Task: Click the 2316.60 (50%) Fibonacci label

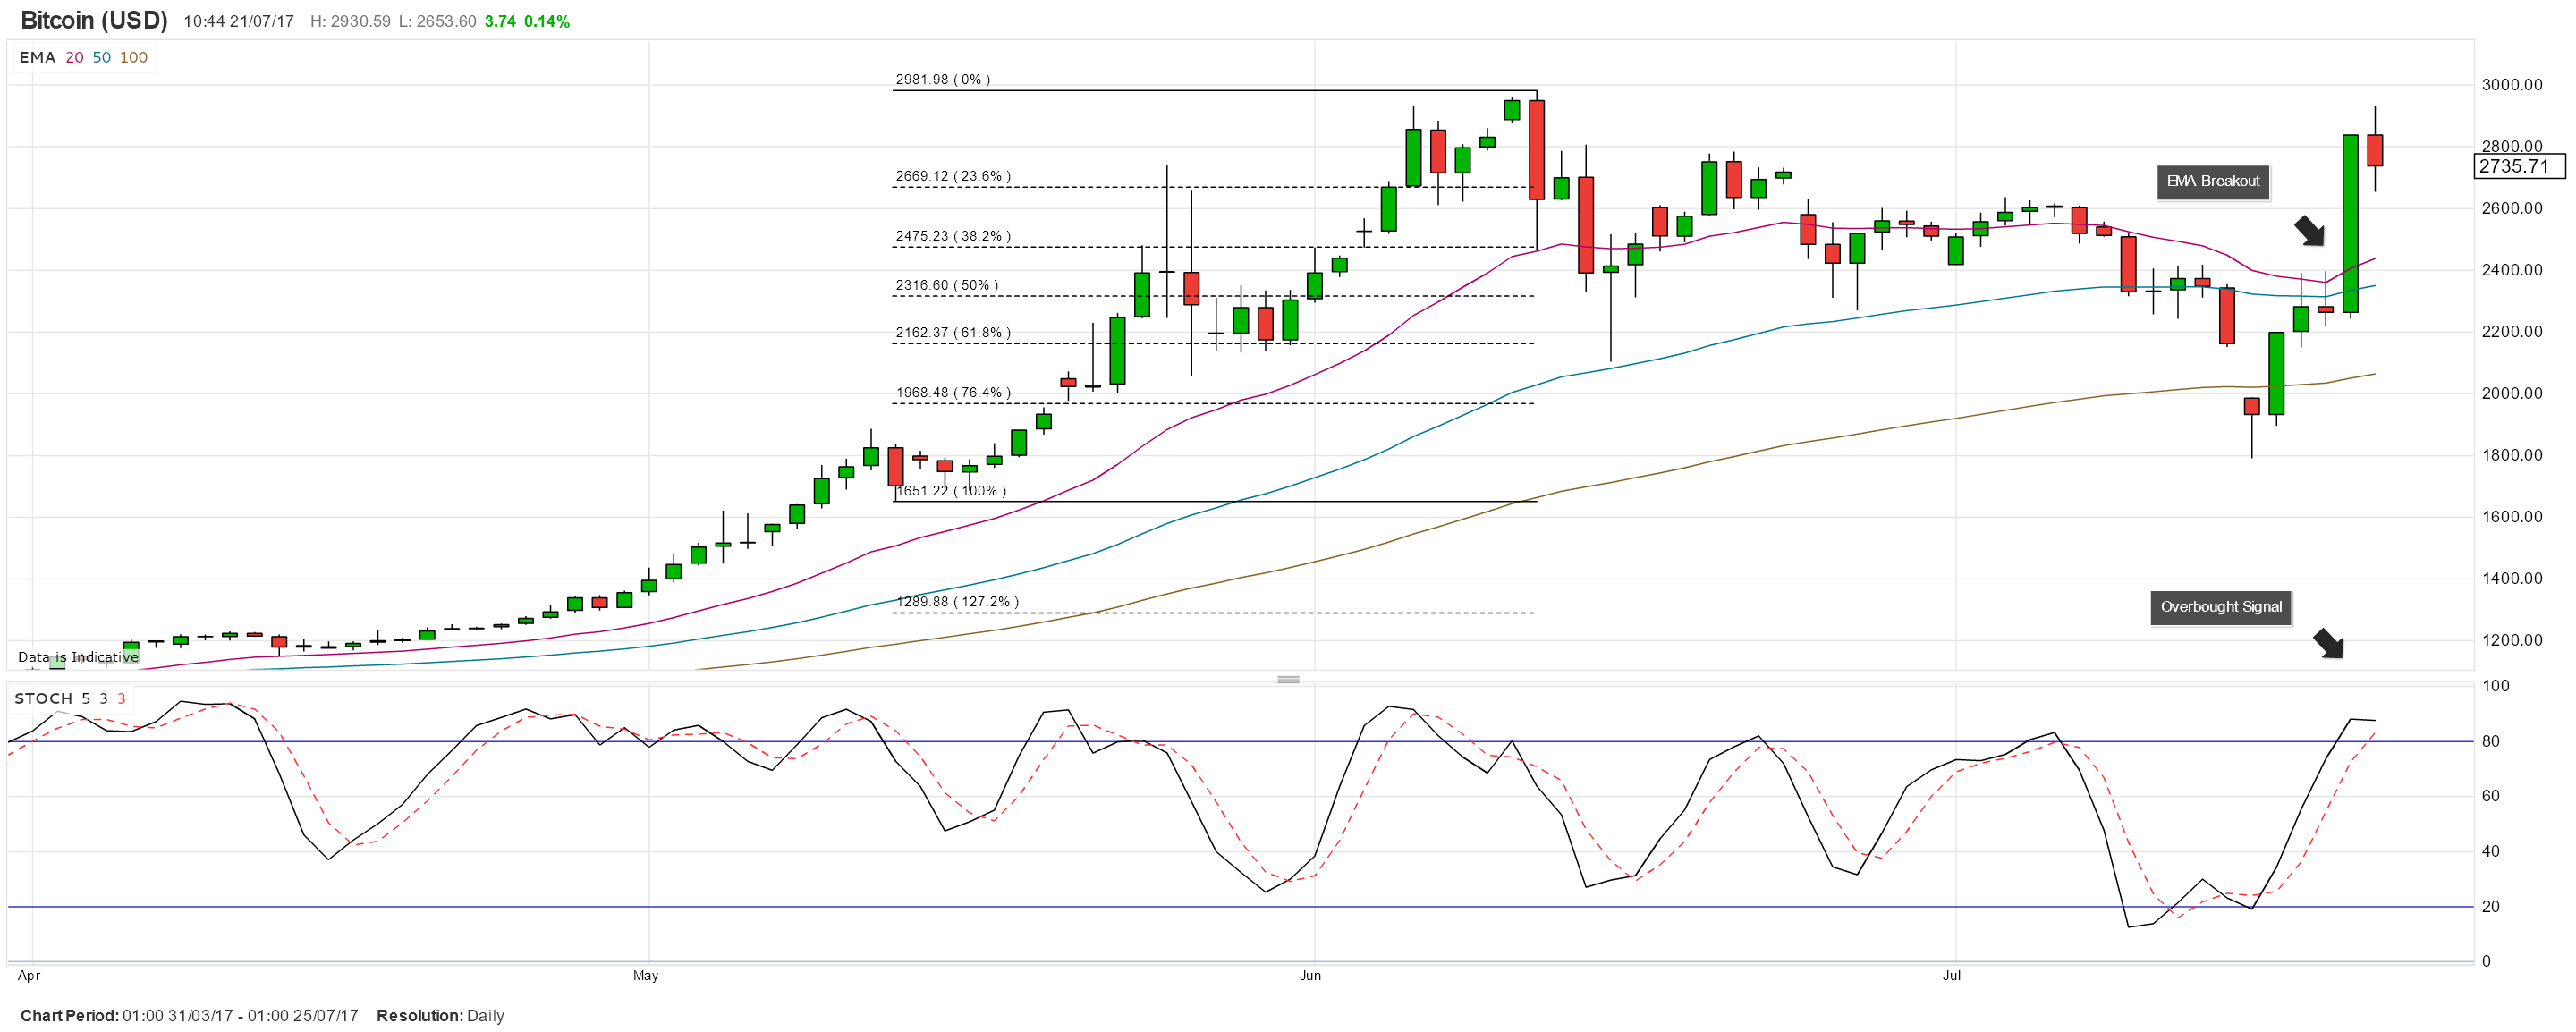Action: pyautogui.click(x=947, y=285)
